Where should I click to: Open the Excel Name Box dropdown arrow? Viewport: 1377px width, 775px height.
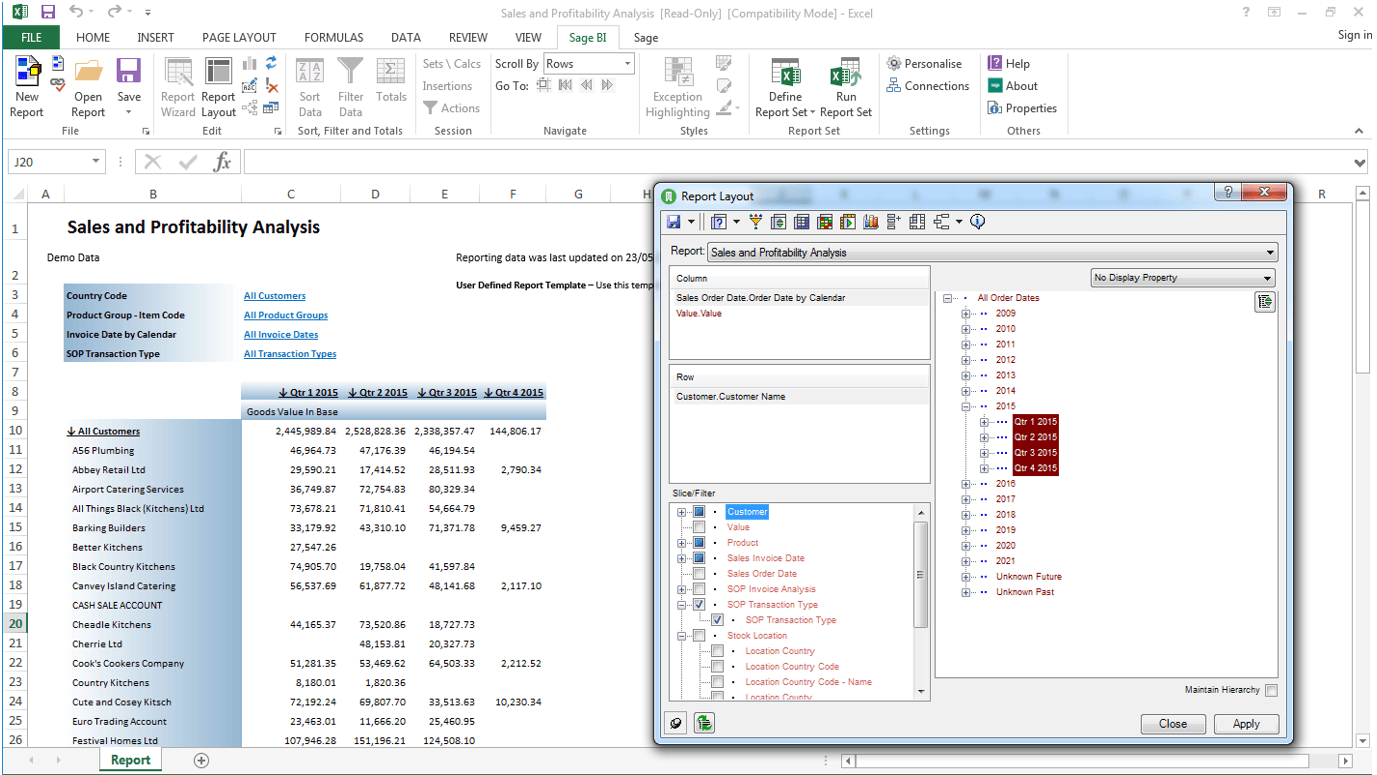pos(96,162)
